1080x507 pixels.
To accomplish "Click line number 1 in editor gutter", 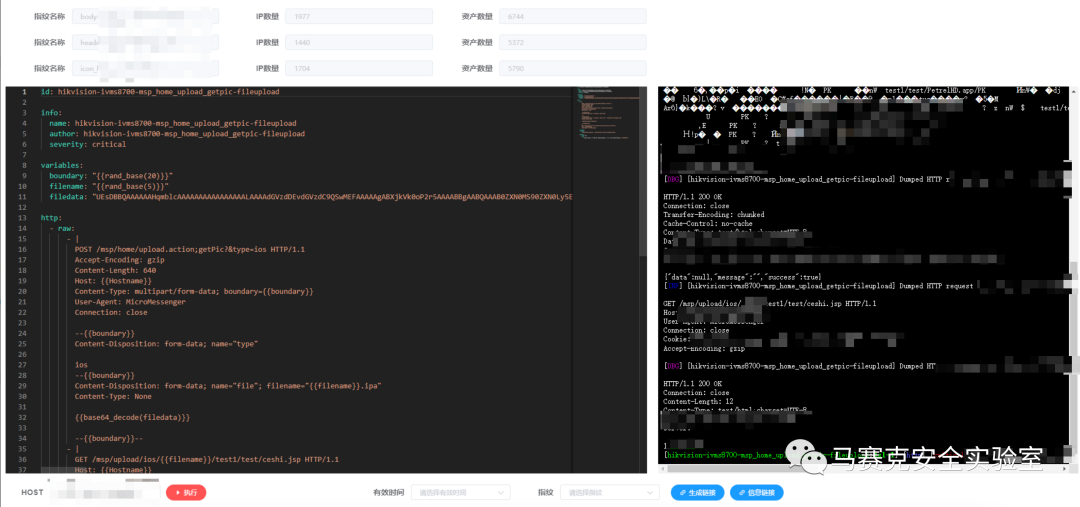I will (x=24, y=92).
